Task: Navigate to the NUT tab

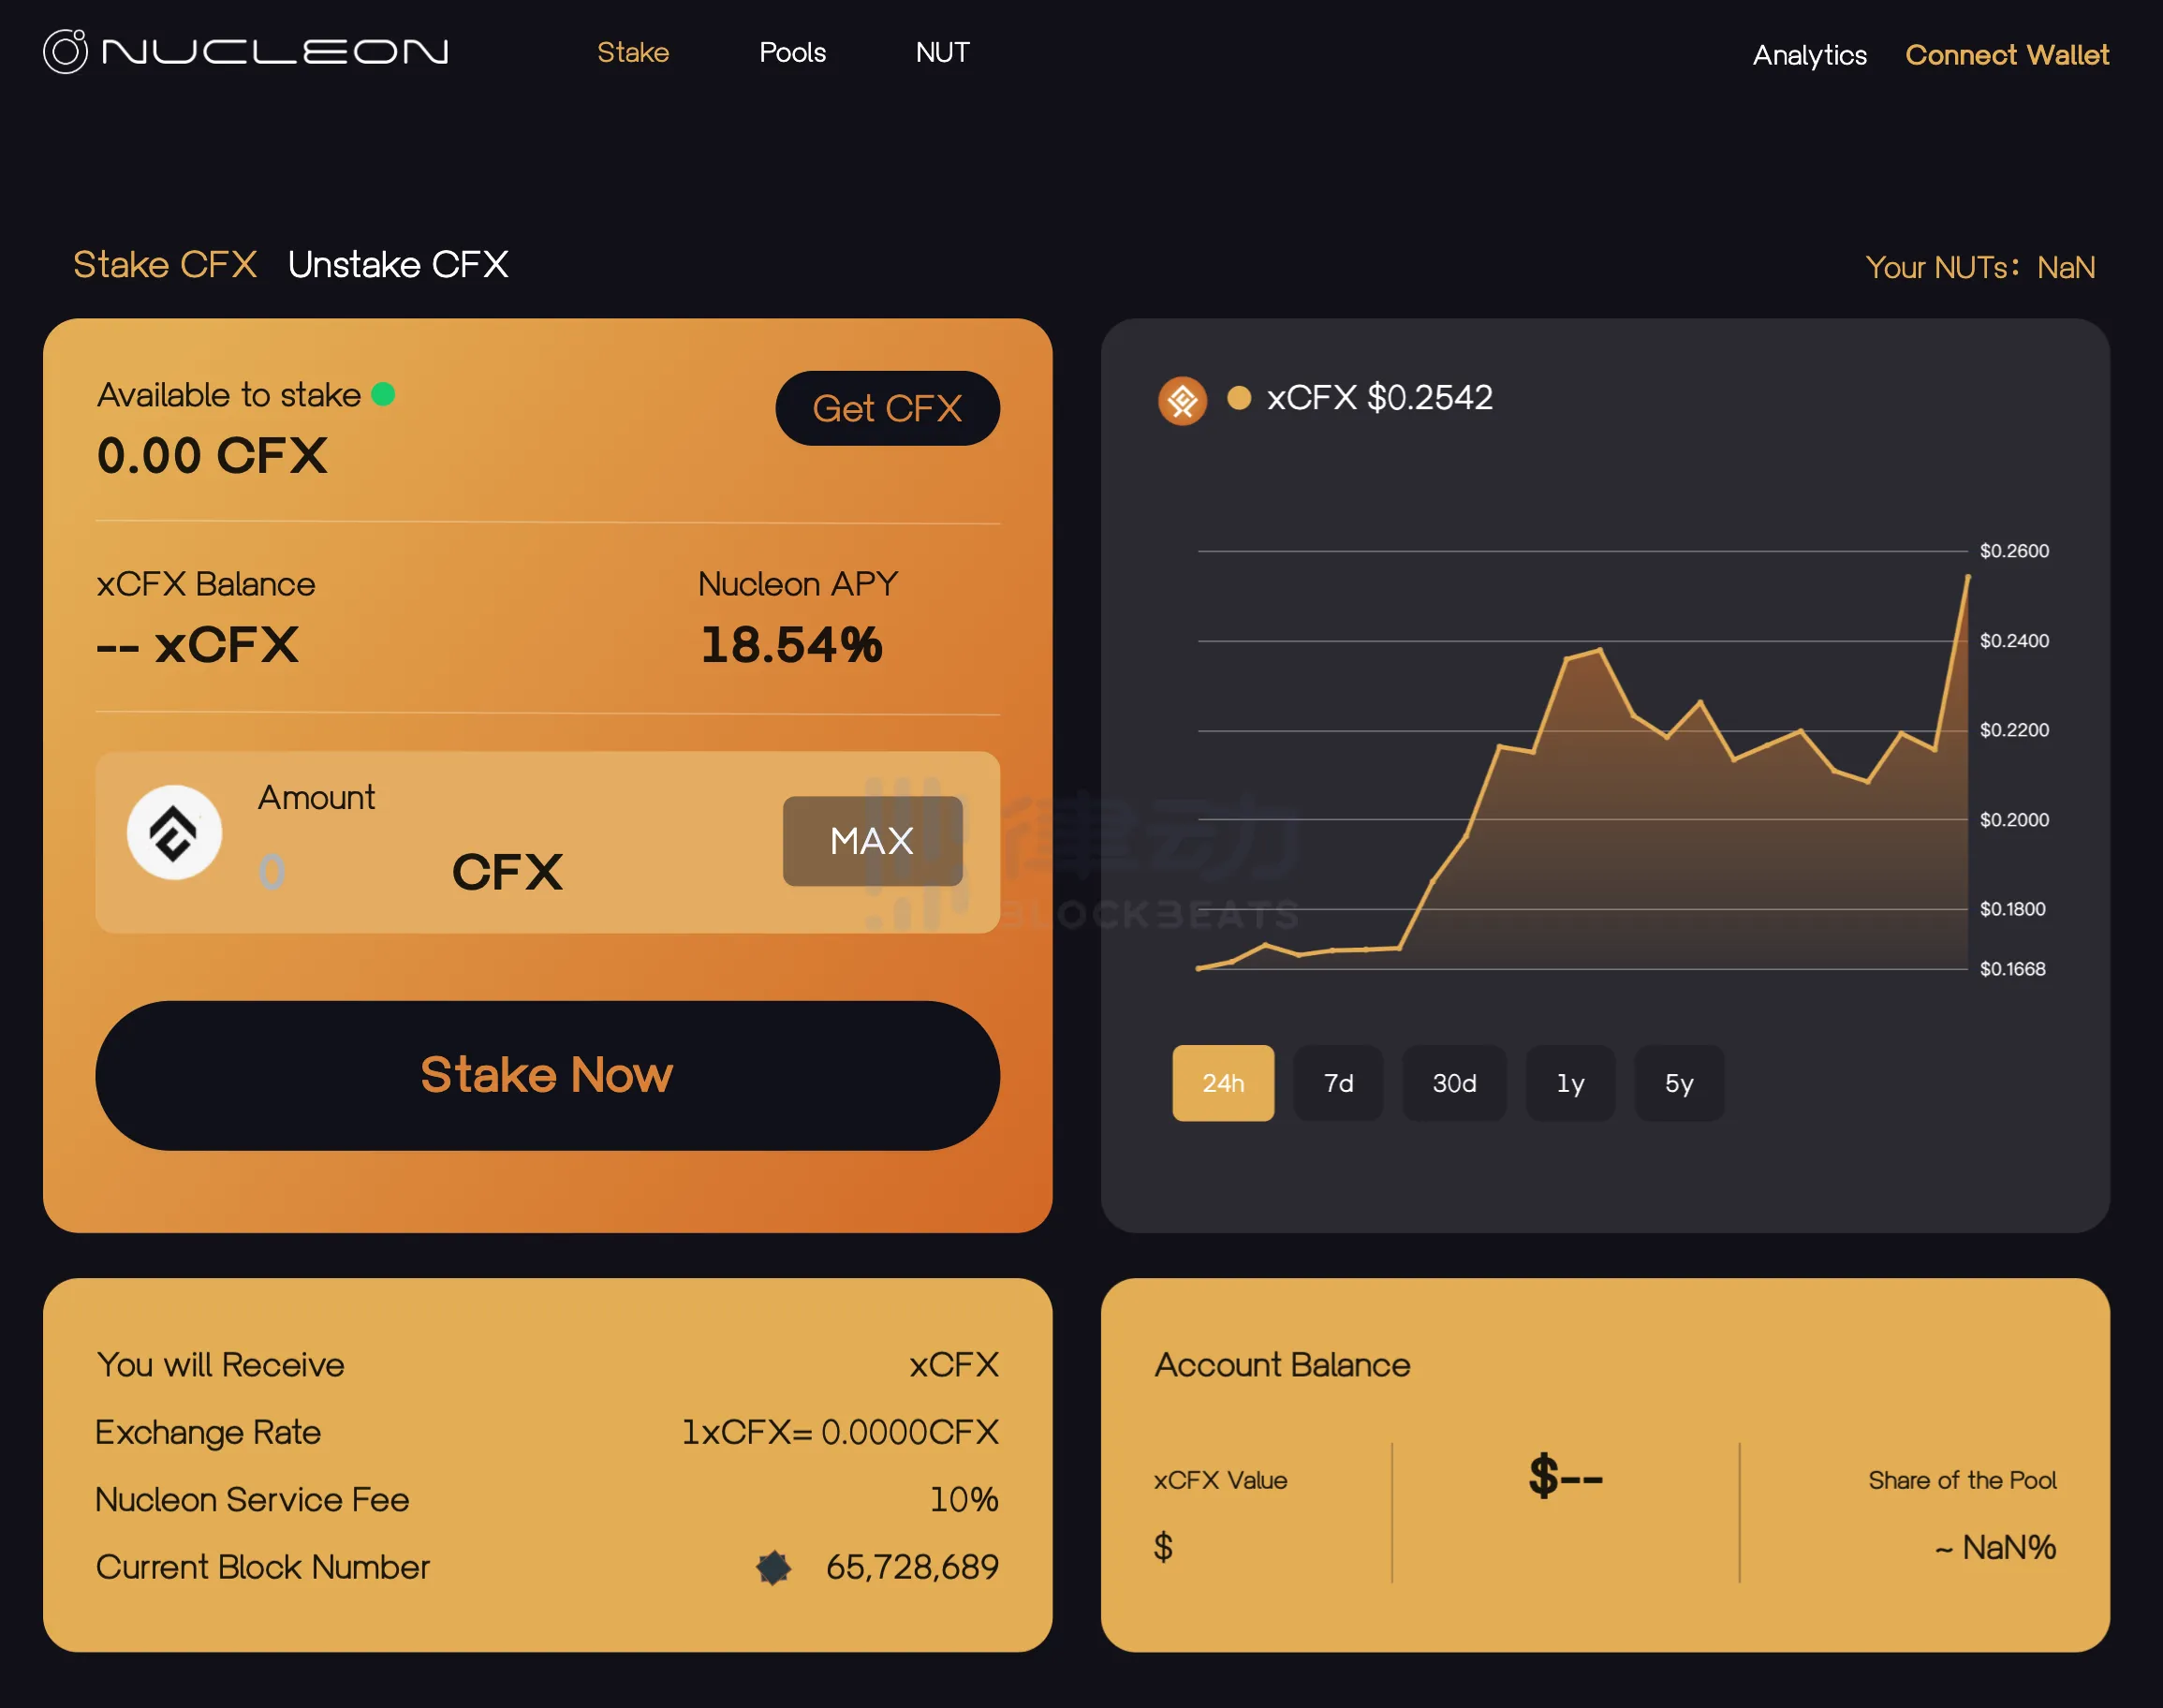Action: click(x=943, y=51)
